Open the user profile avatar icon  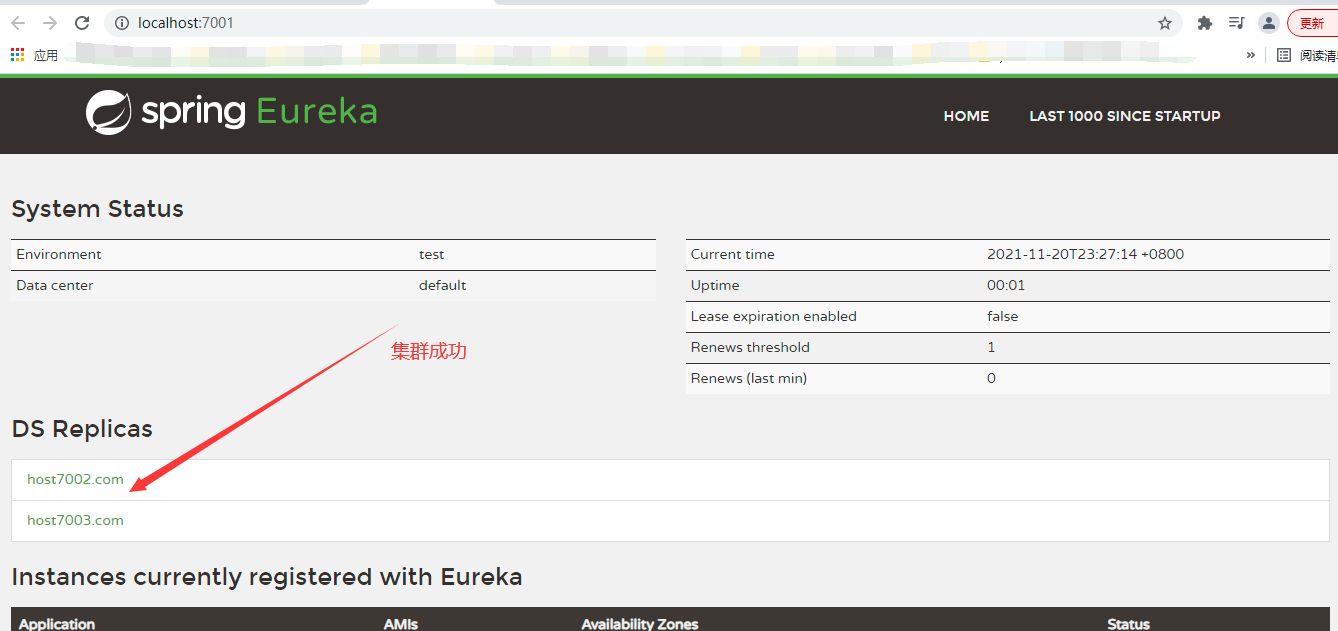[x=1269, y=23]
